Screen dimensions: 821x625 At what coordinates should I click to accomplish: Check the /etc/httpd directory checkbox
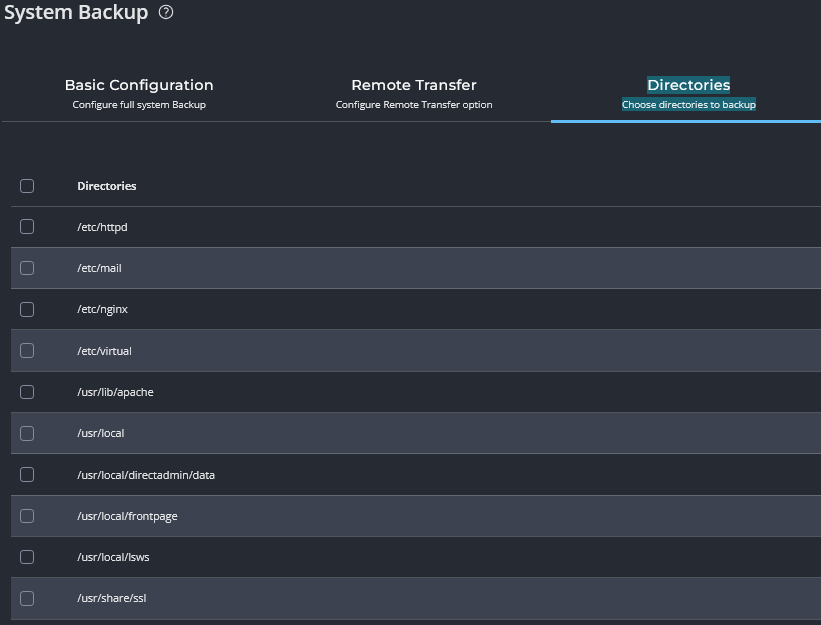[x=27, y=227]
